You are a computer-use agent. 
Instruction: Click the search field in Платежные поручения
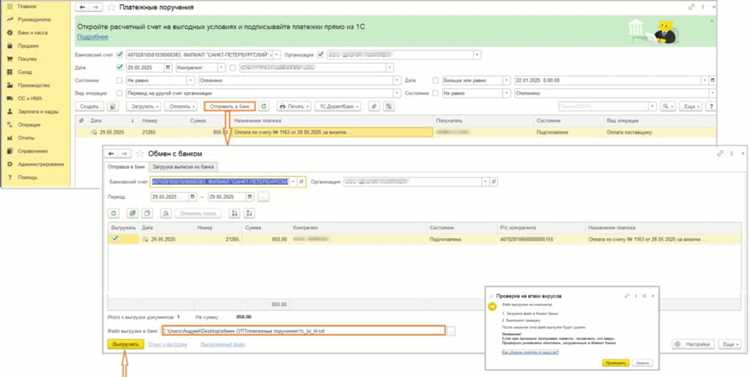tap(604, 106)
